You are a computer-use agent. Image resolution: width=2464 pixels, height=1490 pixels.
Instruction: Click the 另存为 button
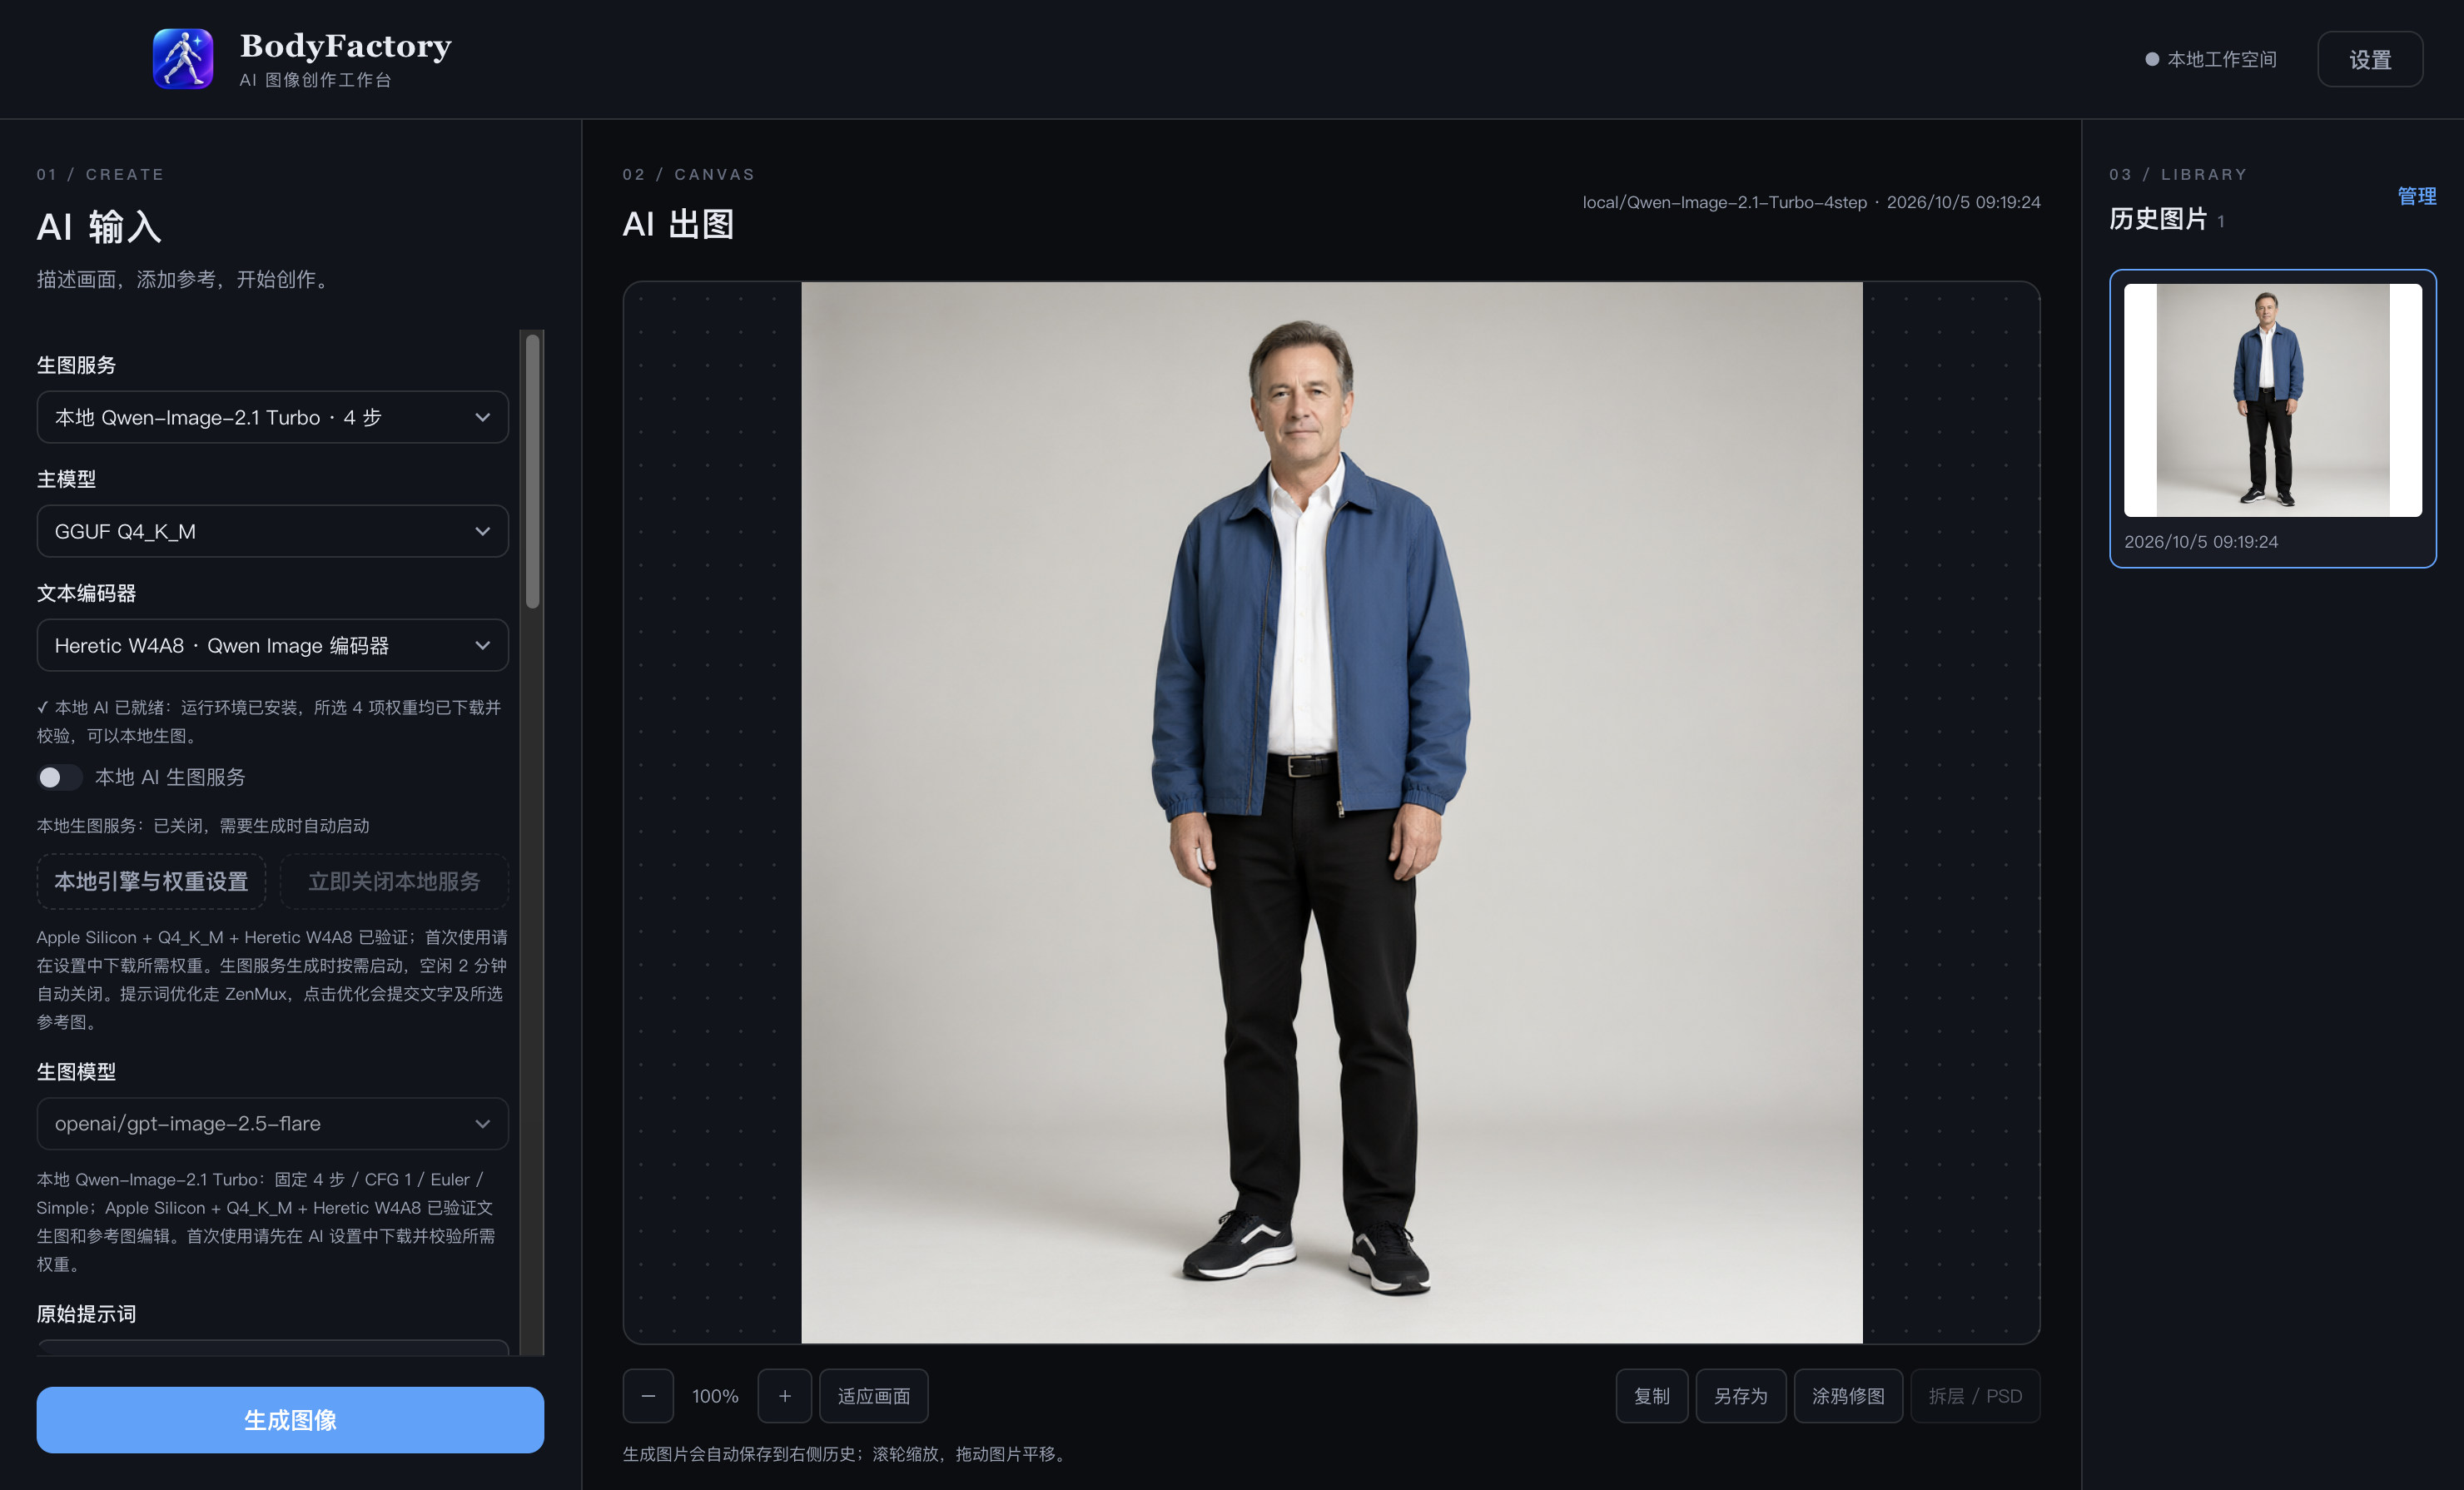pos(1741,1396)
